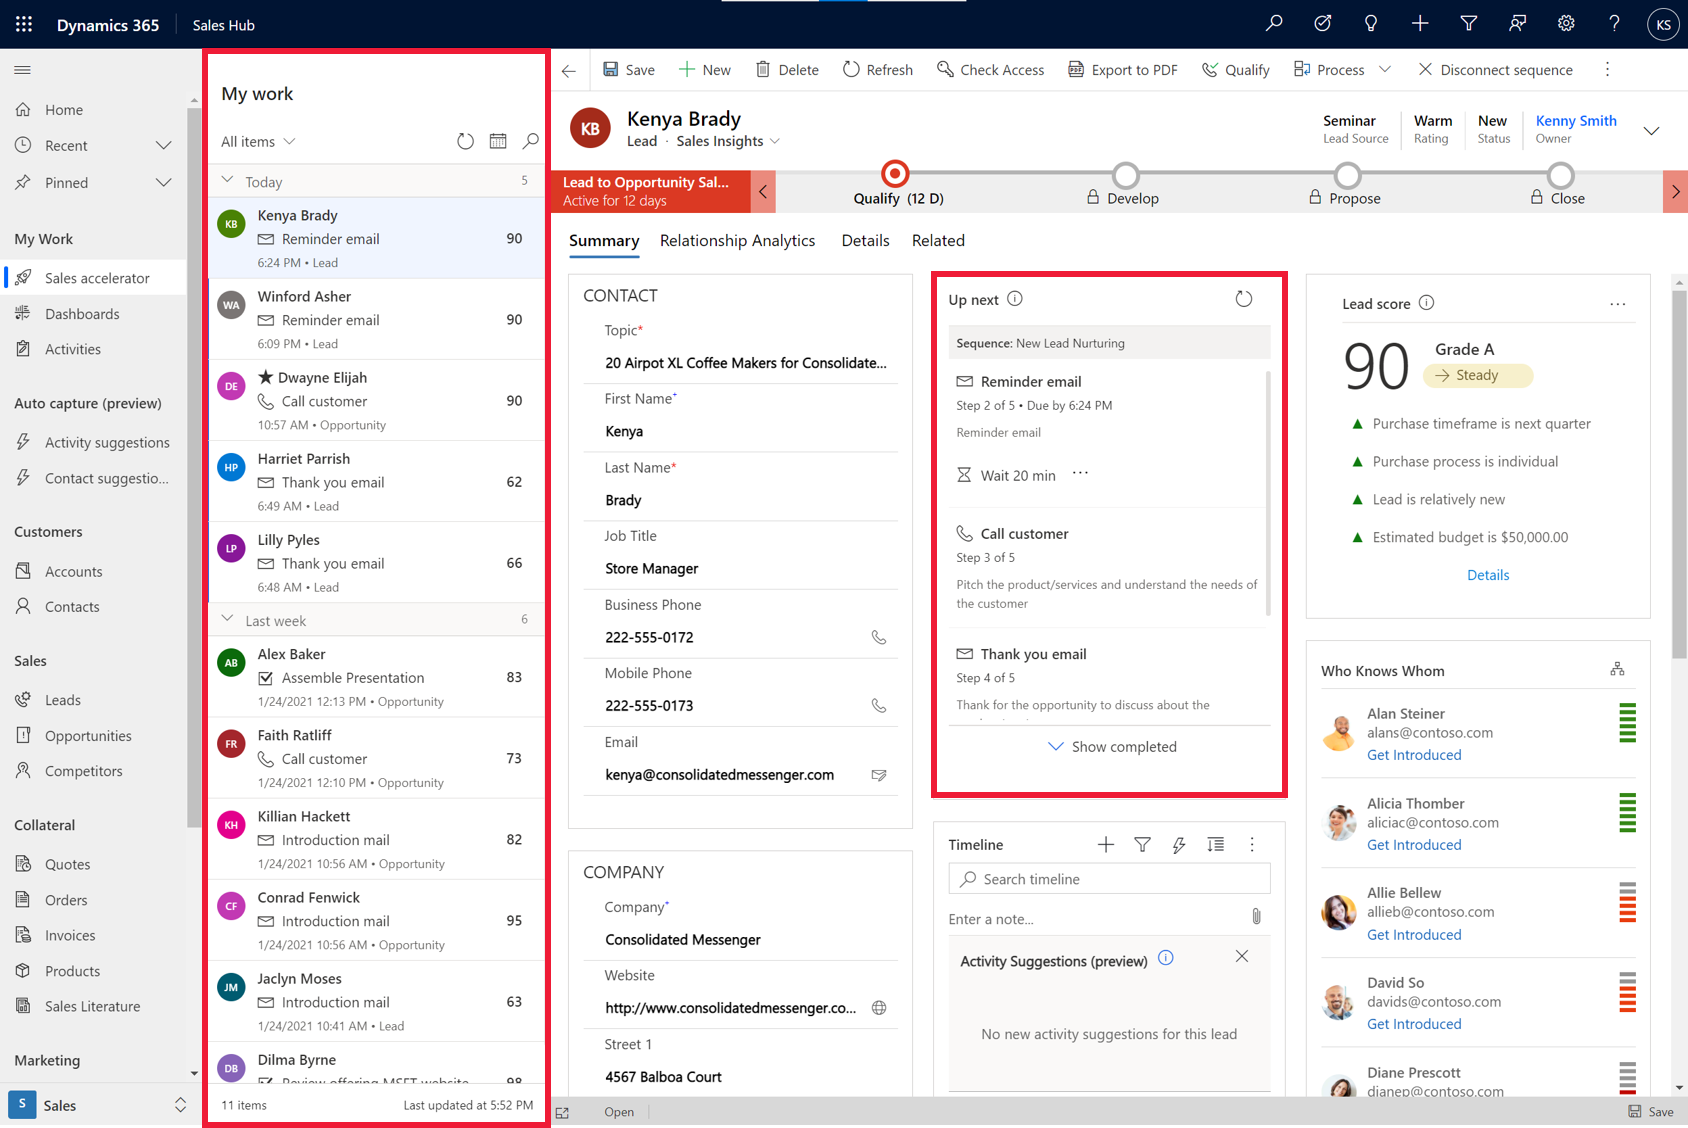Switch to the Relationship Analytics tab

[x=737, y=240]
